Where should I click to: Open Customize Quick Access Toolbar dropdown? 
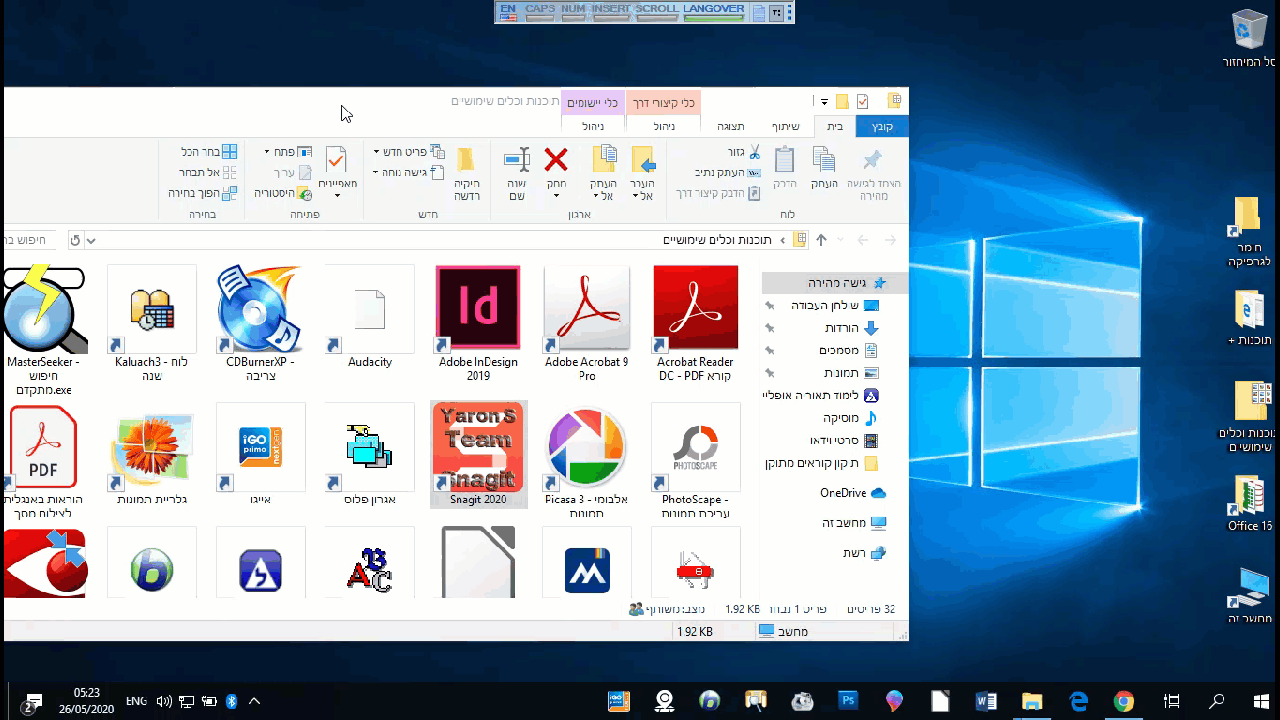(x=825, y=101)
